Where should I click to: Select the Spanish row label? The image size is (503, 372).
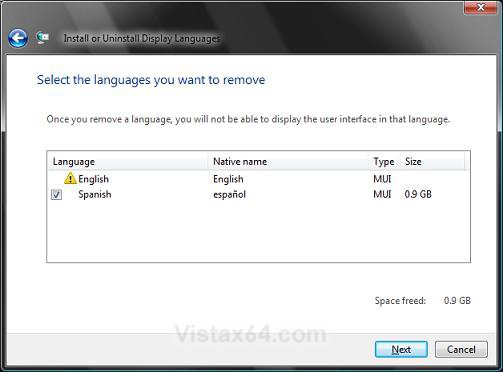pos(95,194)
